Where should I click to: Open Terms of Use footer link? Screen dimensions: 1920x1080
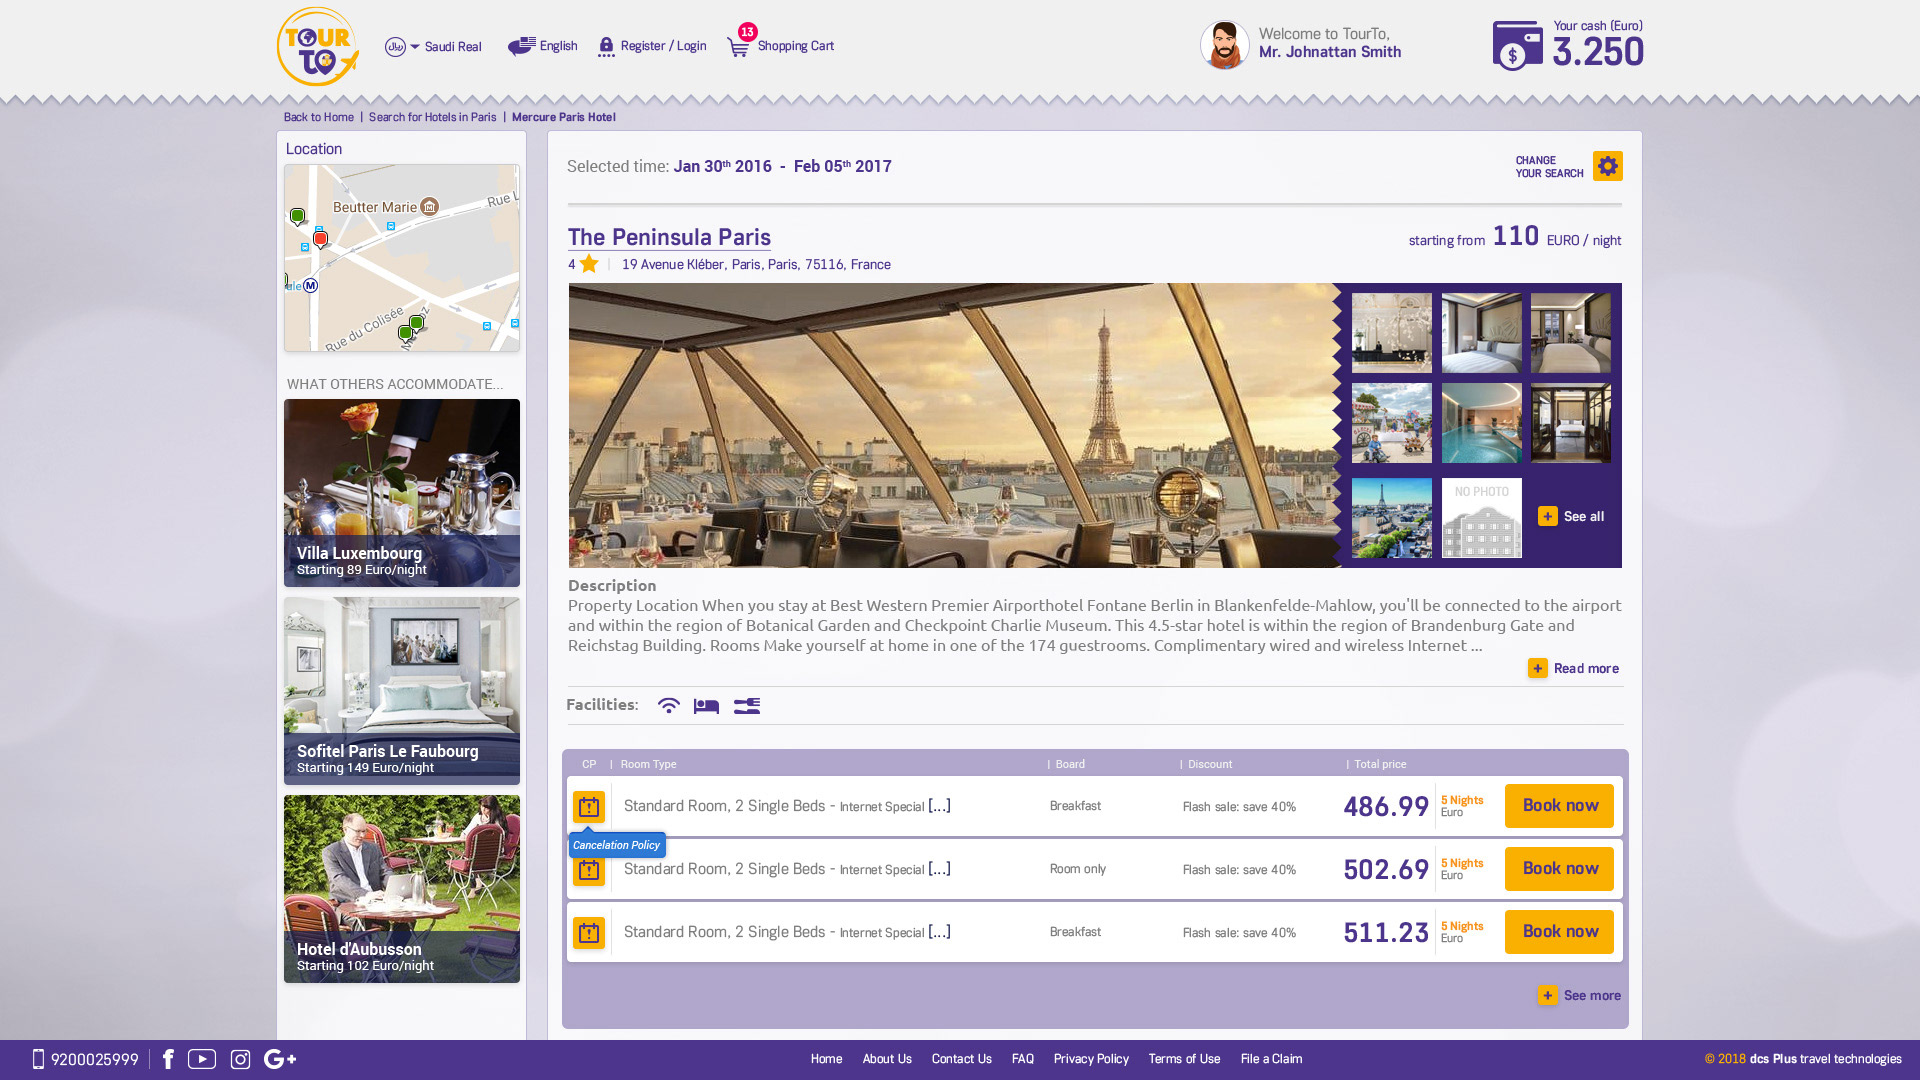[1184, 1059]
